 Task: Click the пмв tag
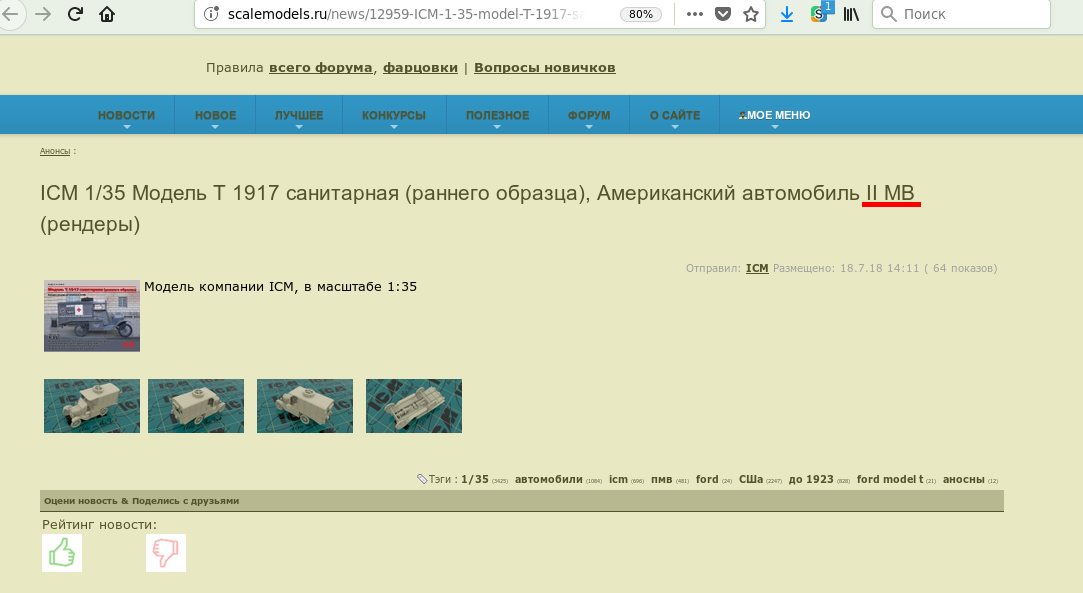661,479
